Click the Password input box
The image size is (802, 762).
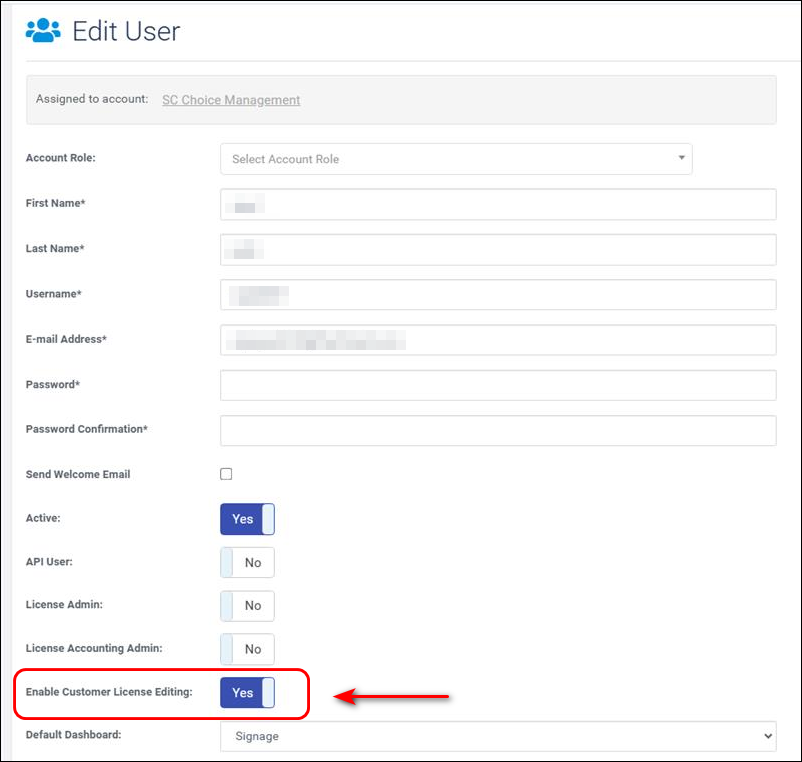point(498,385)
